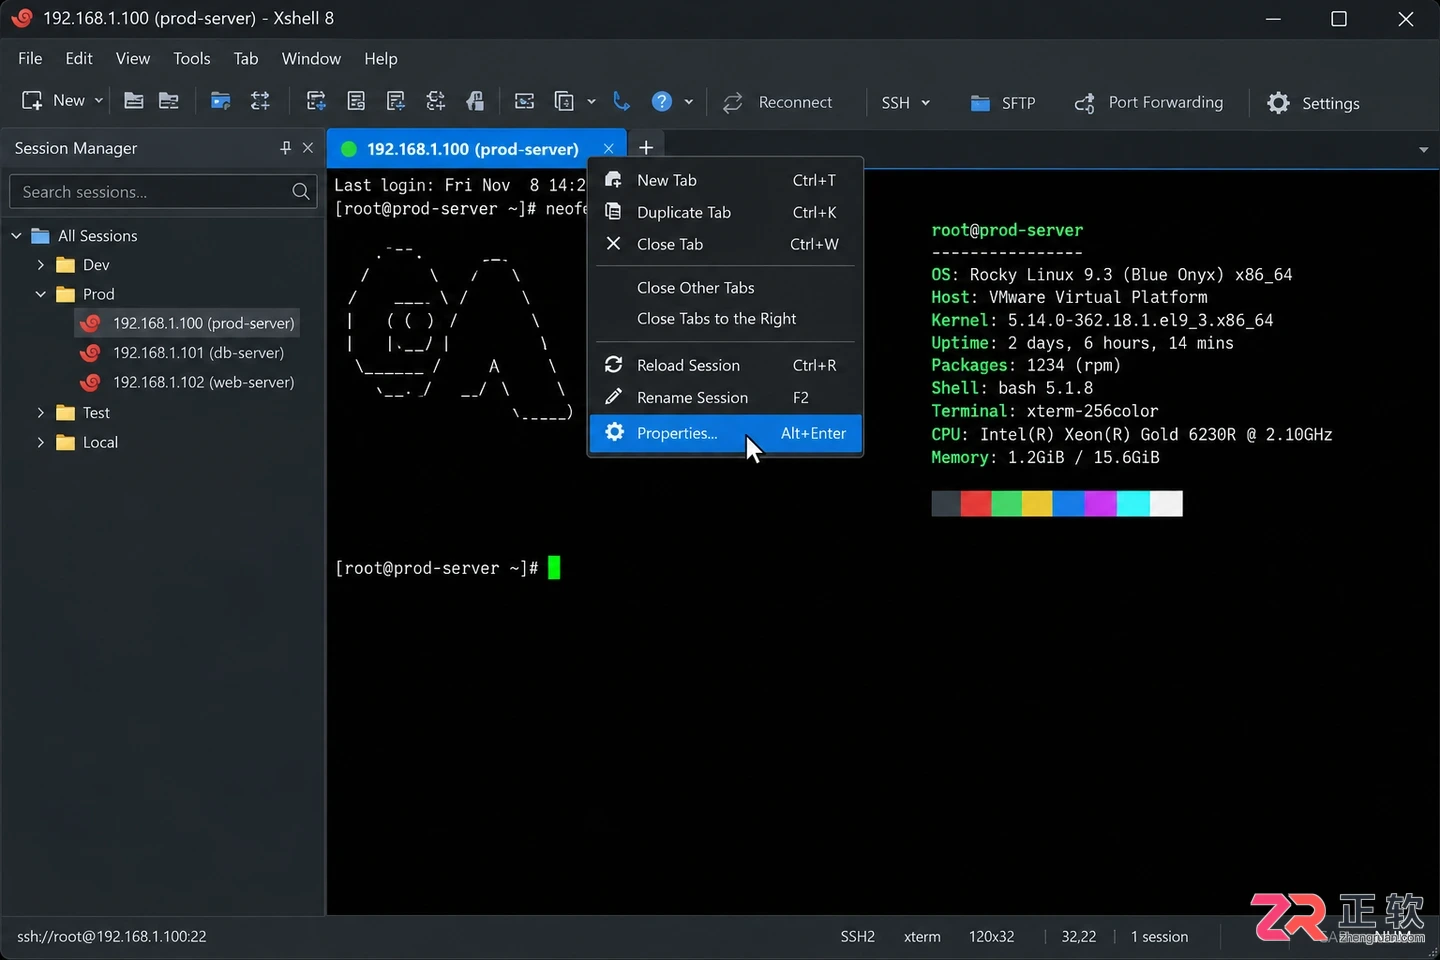Collapse the Prod sessions folder
The height and width of the screenshot is (960, 1440).
click(x=41, y=294)
